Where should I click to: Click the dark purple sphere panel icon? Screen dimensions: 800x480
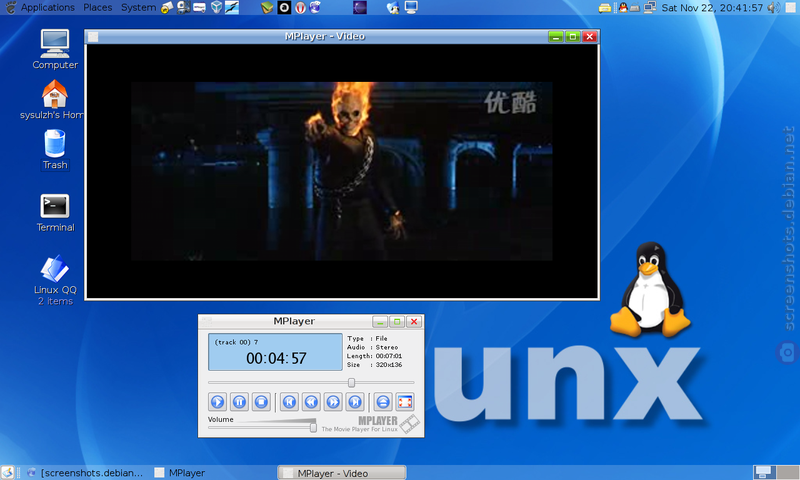point(360,7)
